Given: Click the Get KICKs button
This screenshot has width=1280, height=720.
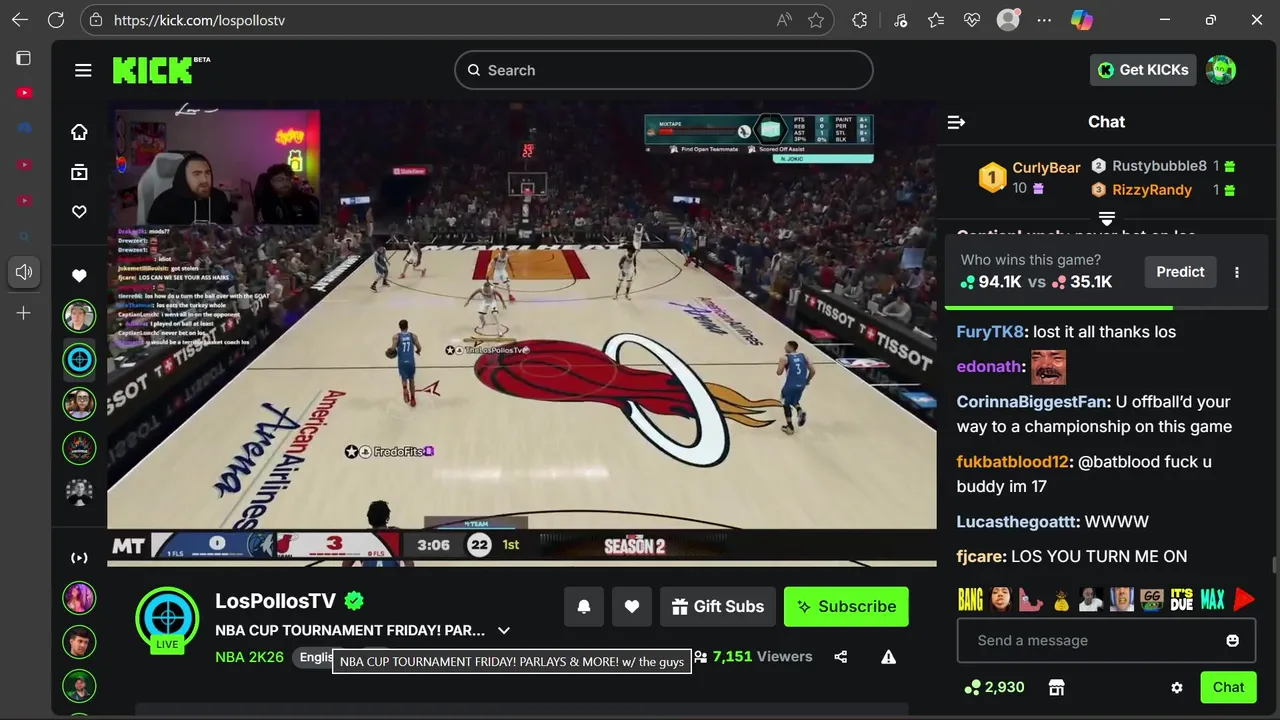Looking at the screenshot, I should (x=1143, y=70).
